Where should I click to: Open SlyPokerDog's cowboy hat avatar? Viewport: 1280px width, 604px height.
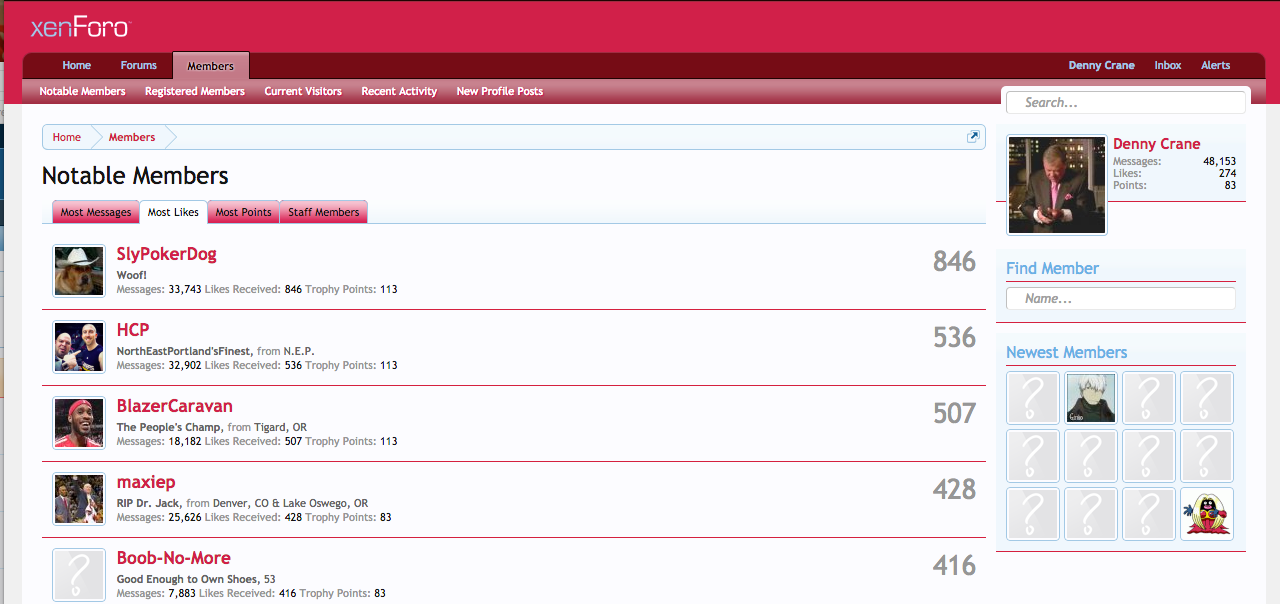click(x=79, y=271)
